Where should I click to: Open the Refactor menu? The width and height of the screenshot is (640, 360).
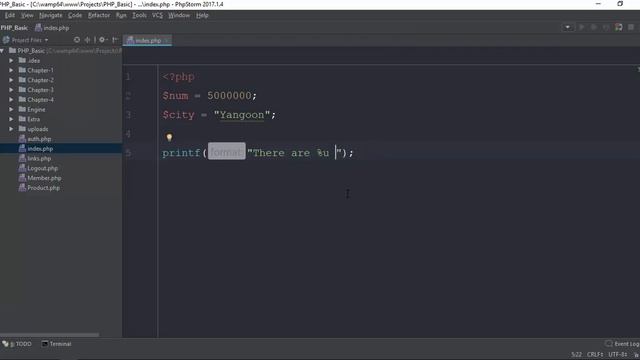99,15
